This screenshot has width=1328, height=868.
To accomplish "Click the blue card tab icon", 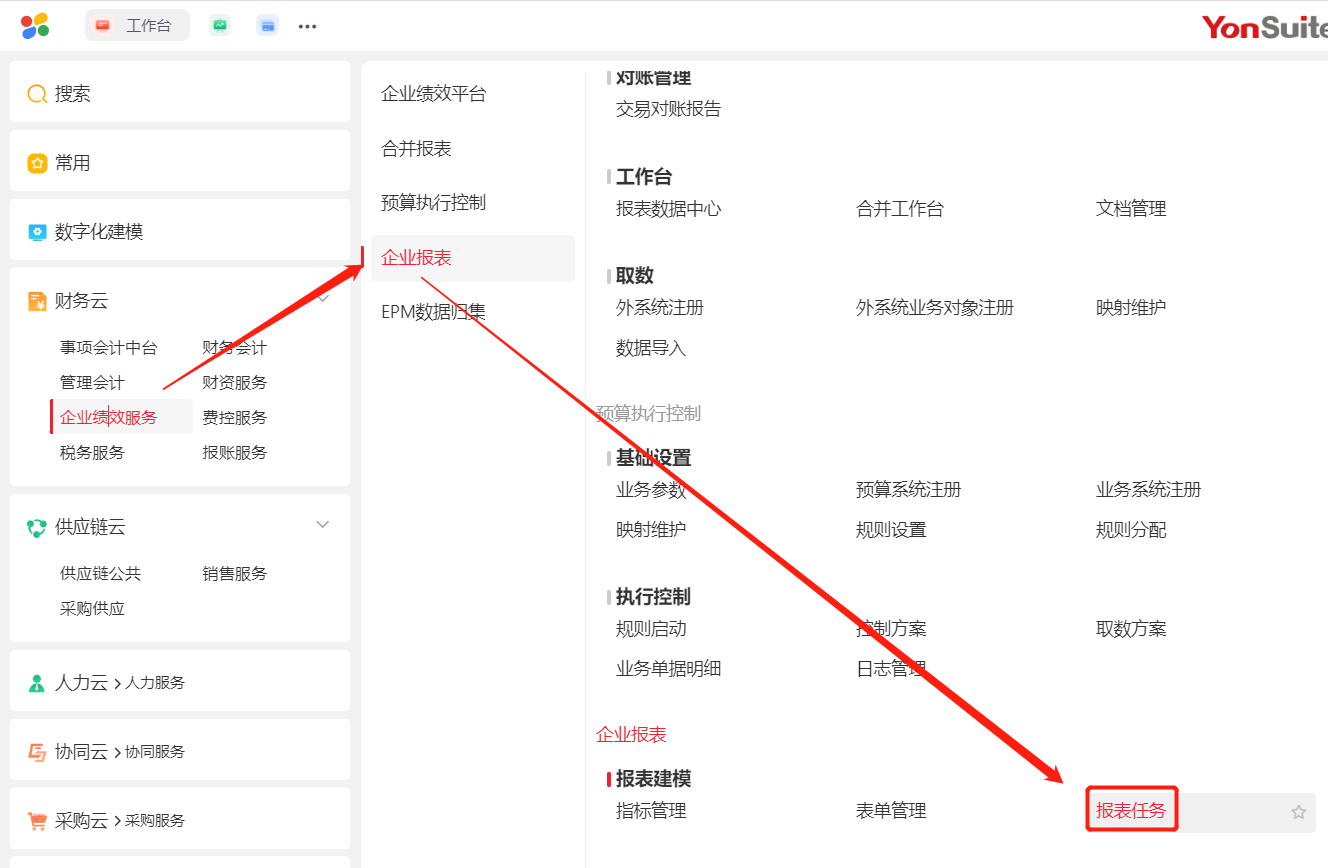I will click(x=267, y=26).
